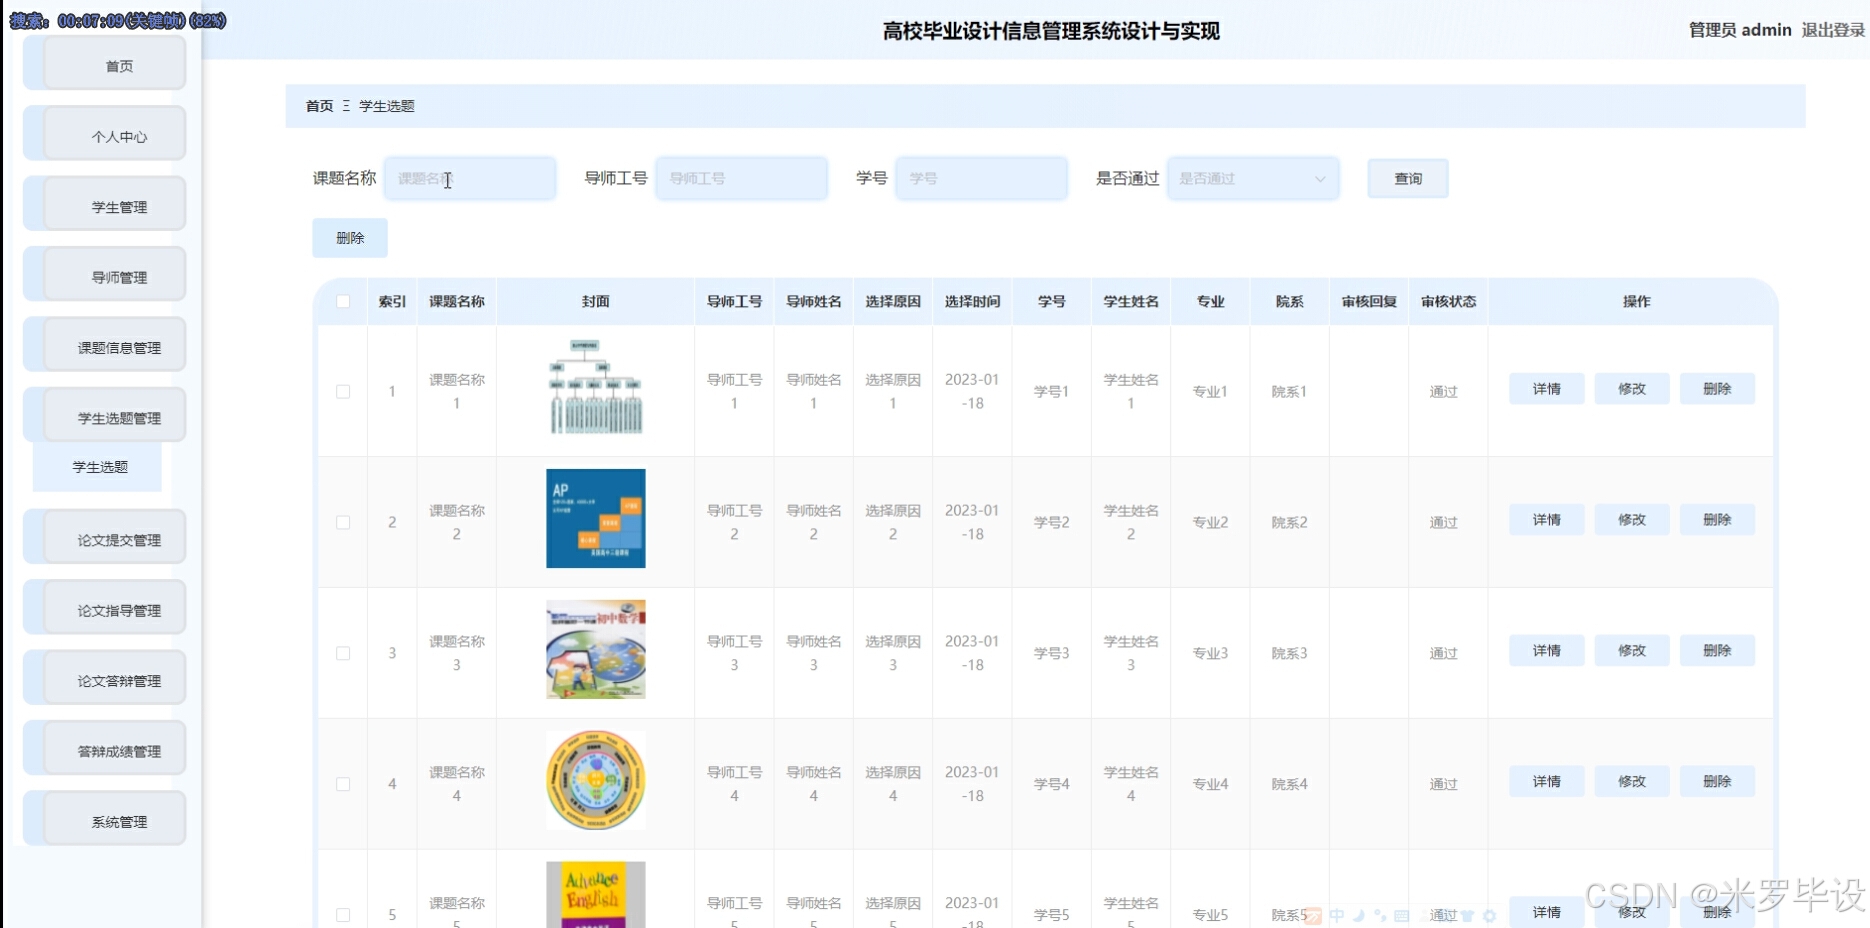Image resolution: width=1870 pixels, height=928 pixels.
Task: Open the 是否通过 dropdown
Action: (1253, 178)
